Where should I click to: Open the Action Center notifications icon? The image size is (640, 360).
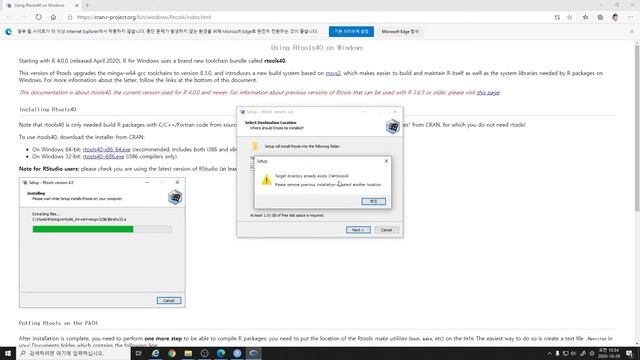click(x=629, y=353)
